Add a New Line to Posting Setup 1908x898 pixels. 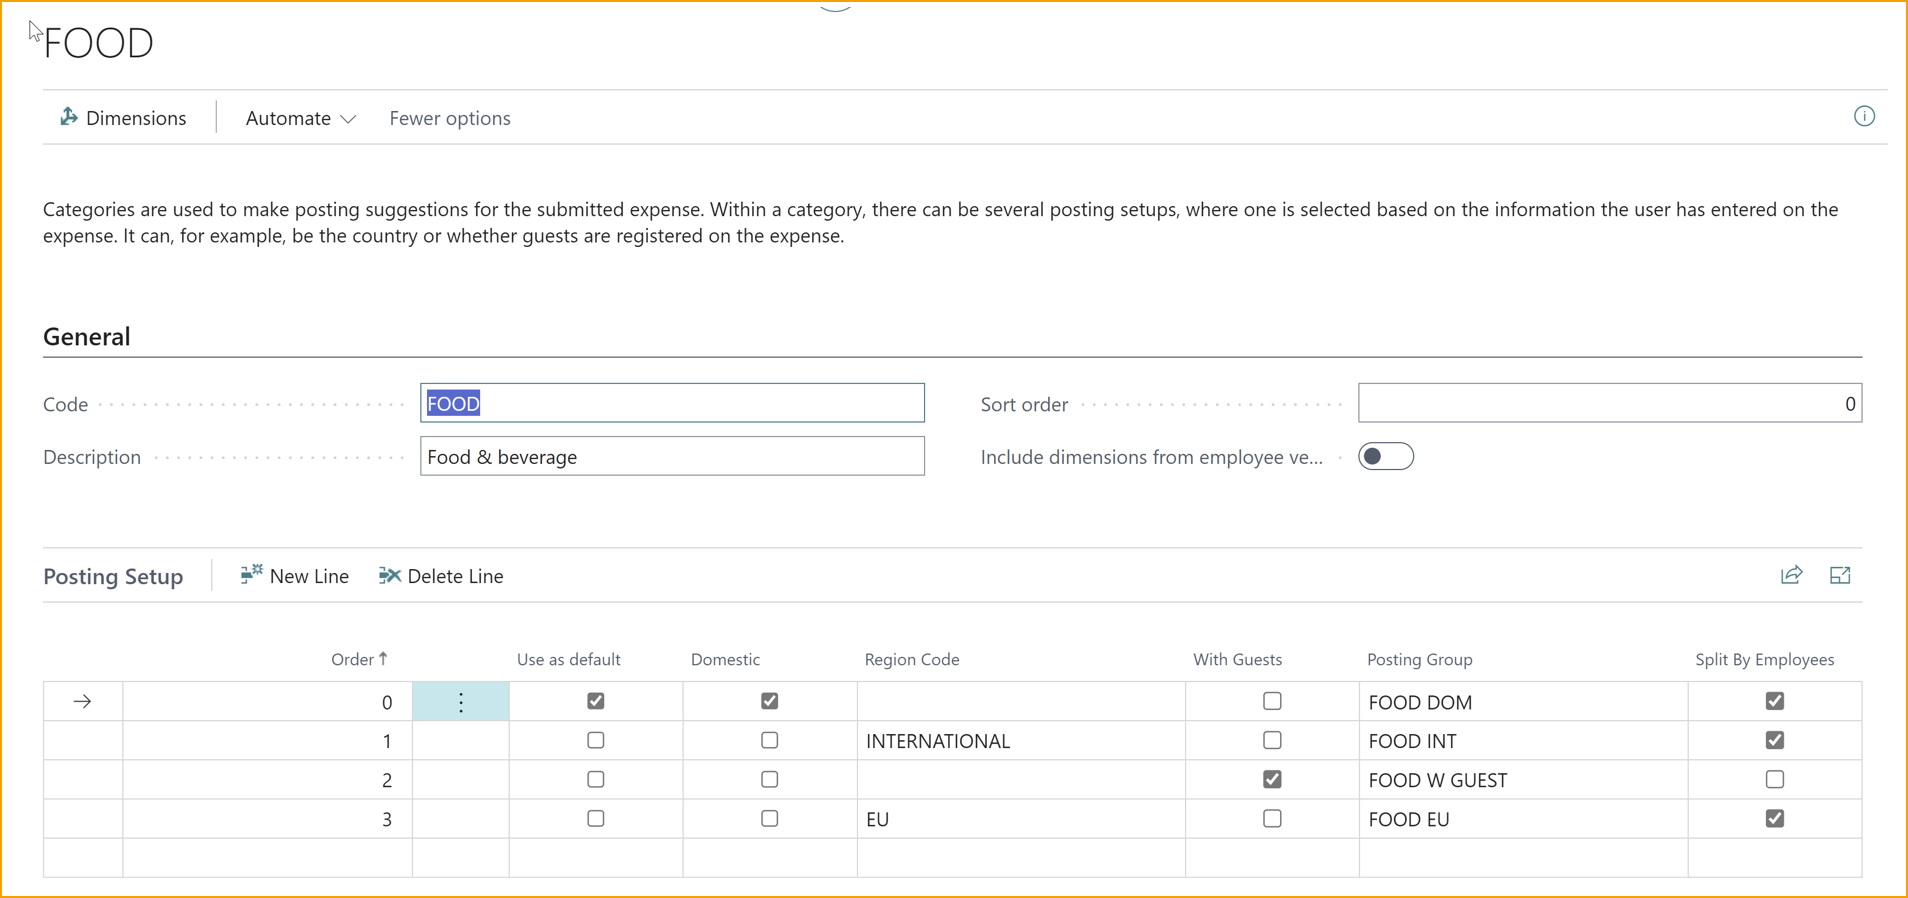294,576
